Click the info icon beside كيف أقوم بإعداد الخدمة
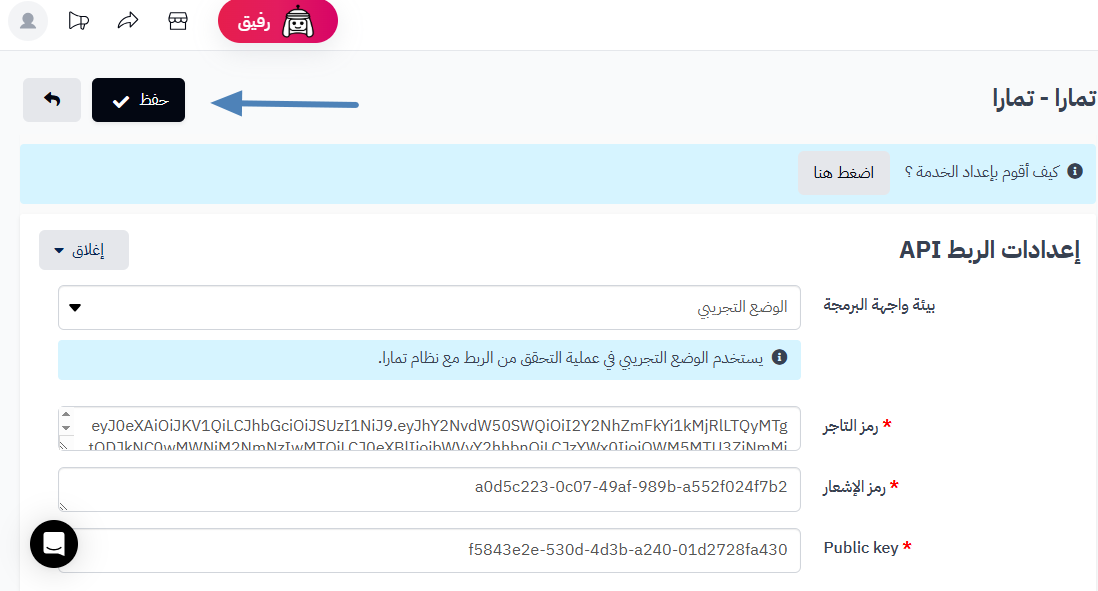The height and width of the screenshot is (591, 1098). click(1075, 171)
